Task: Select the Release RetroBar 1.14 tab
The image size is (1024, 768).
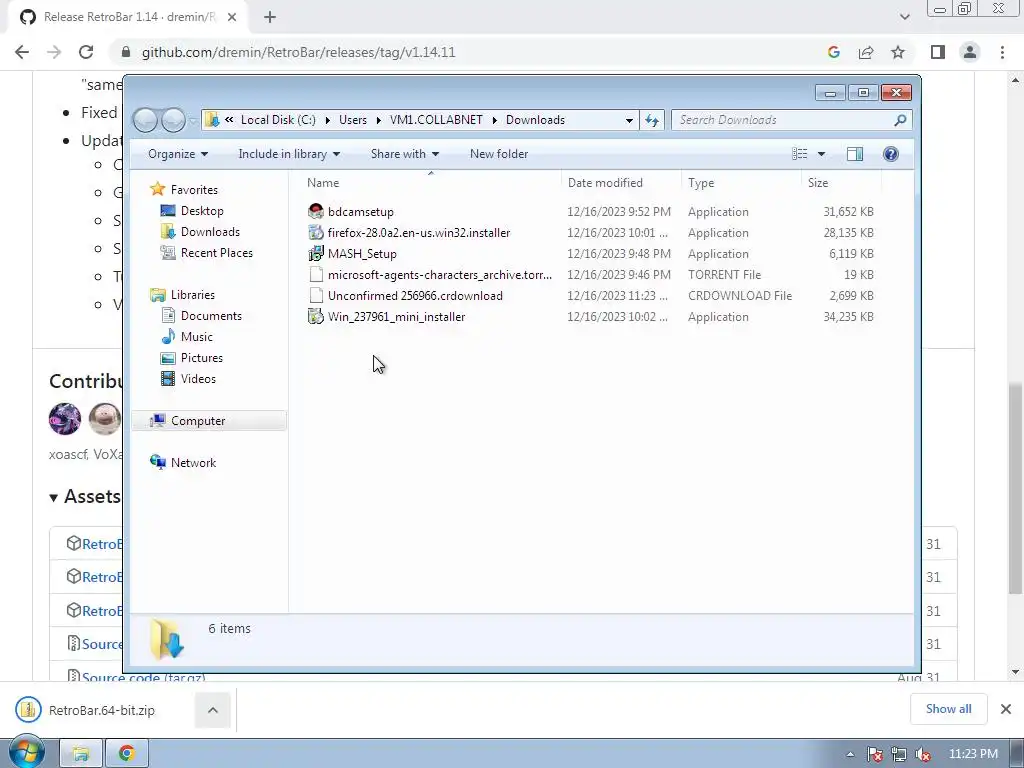Action: (127, 17)
